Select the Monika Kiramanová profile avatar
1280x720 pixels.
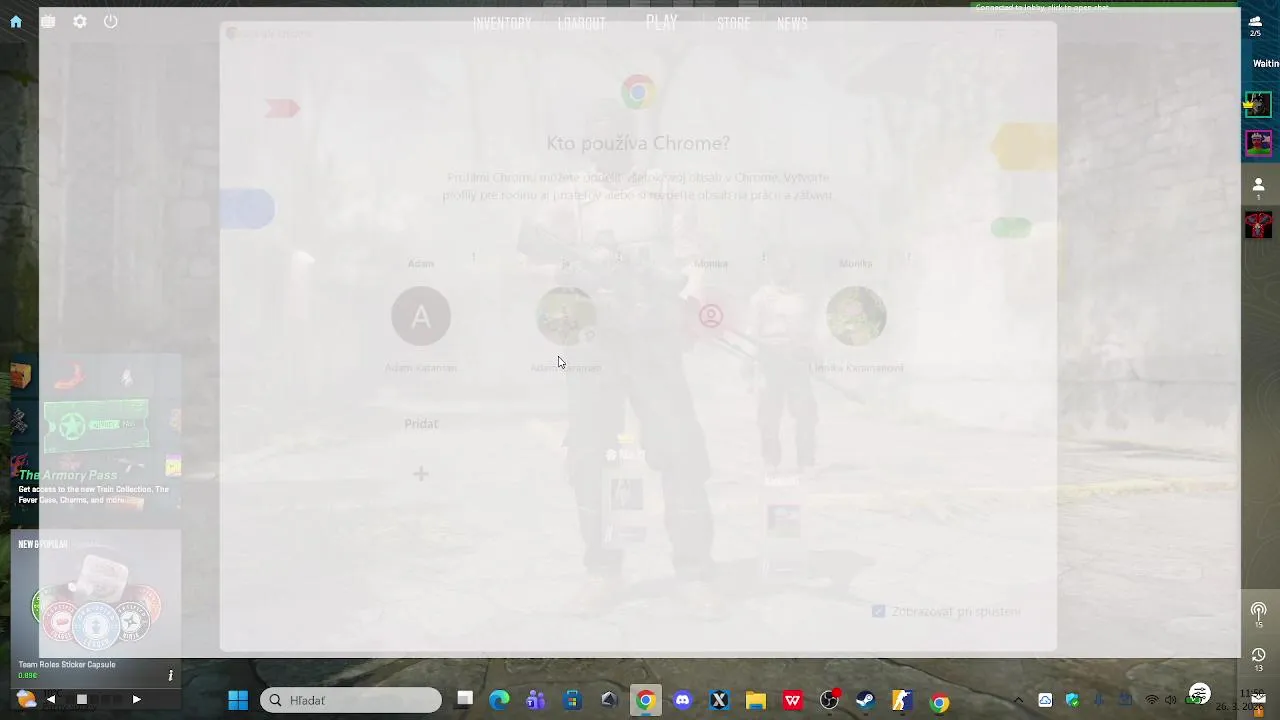[x=856, y=316]
